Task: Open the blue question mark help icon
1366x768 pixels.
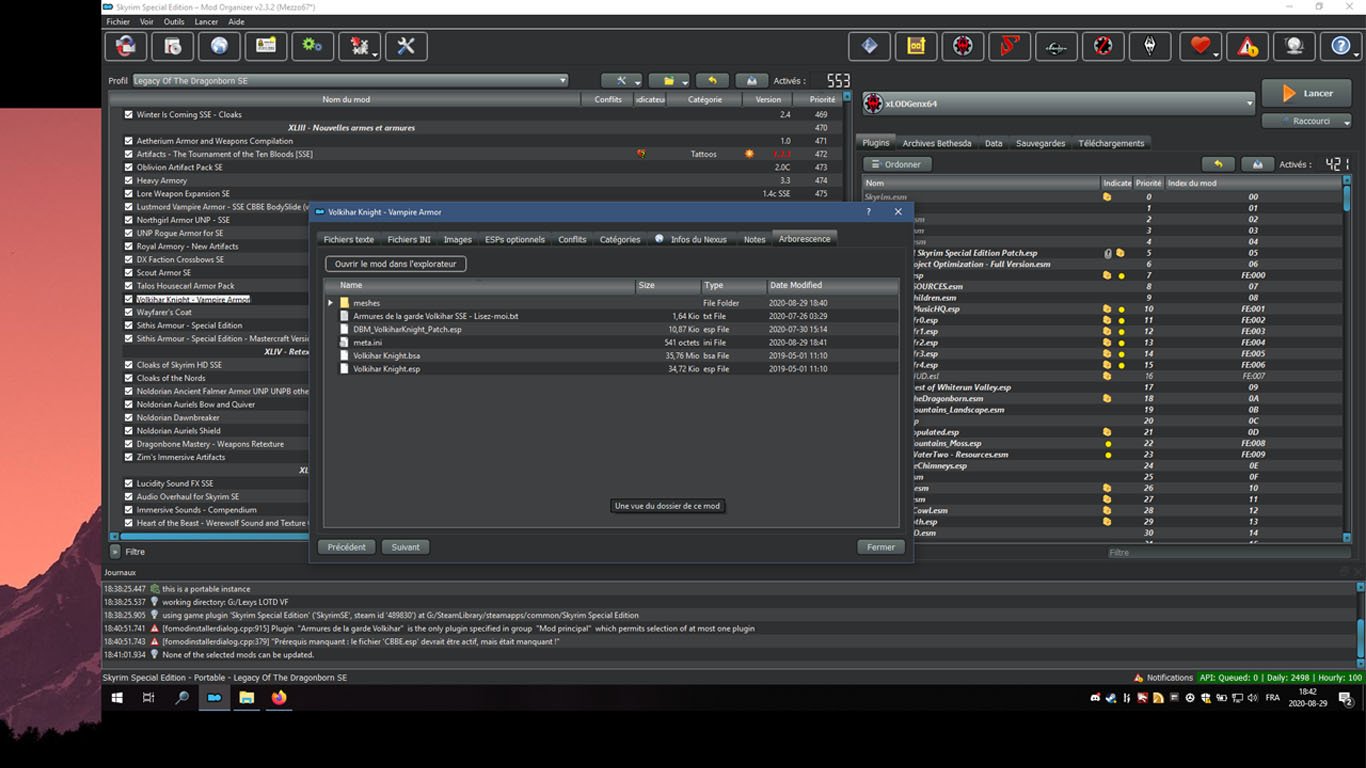Action: tap(1341, 46)
